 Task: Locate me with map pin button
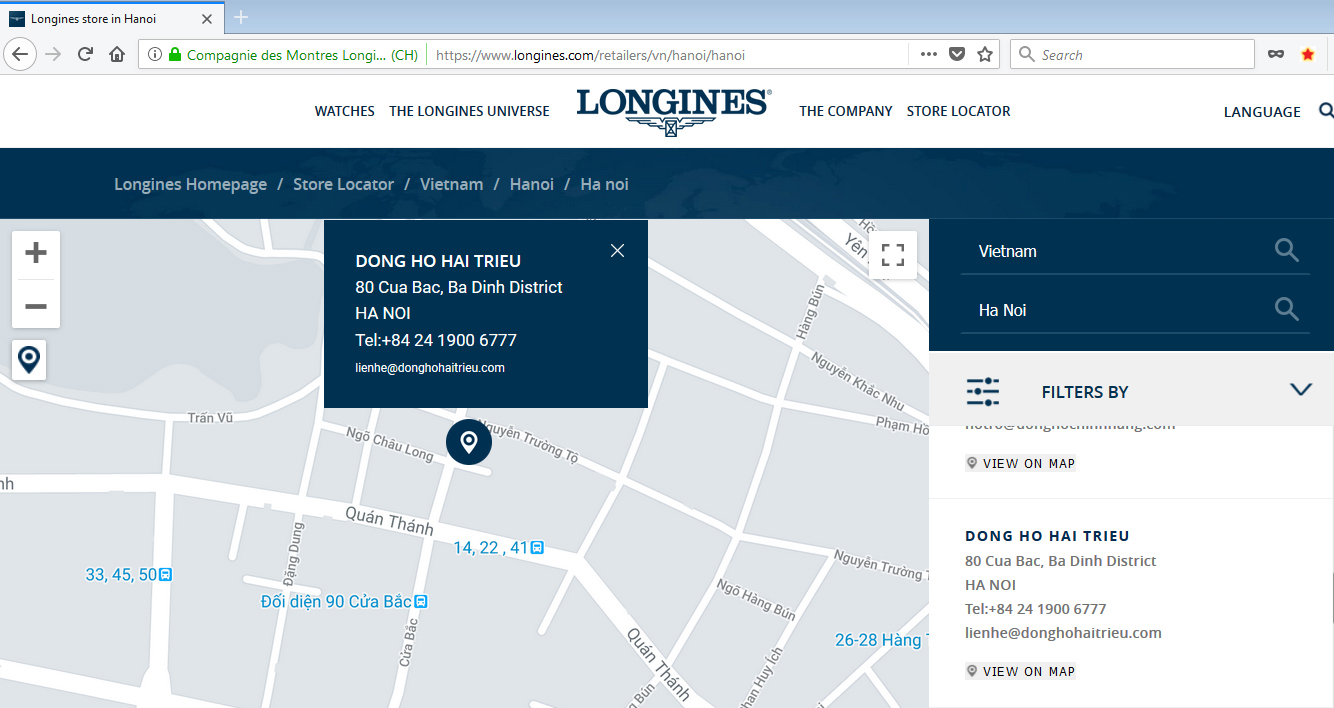pos(29,359)
